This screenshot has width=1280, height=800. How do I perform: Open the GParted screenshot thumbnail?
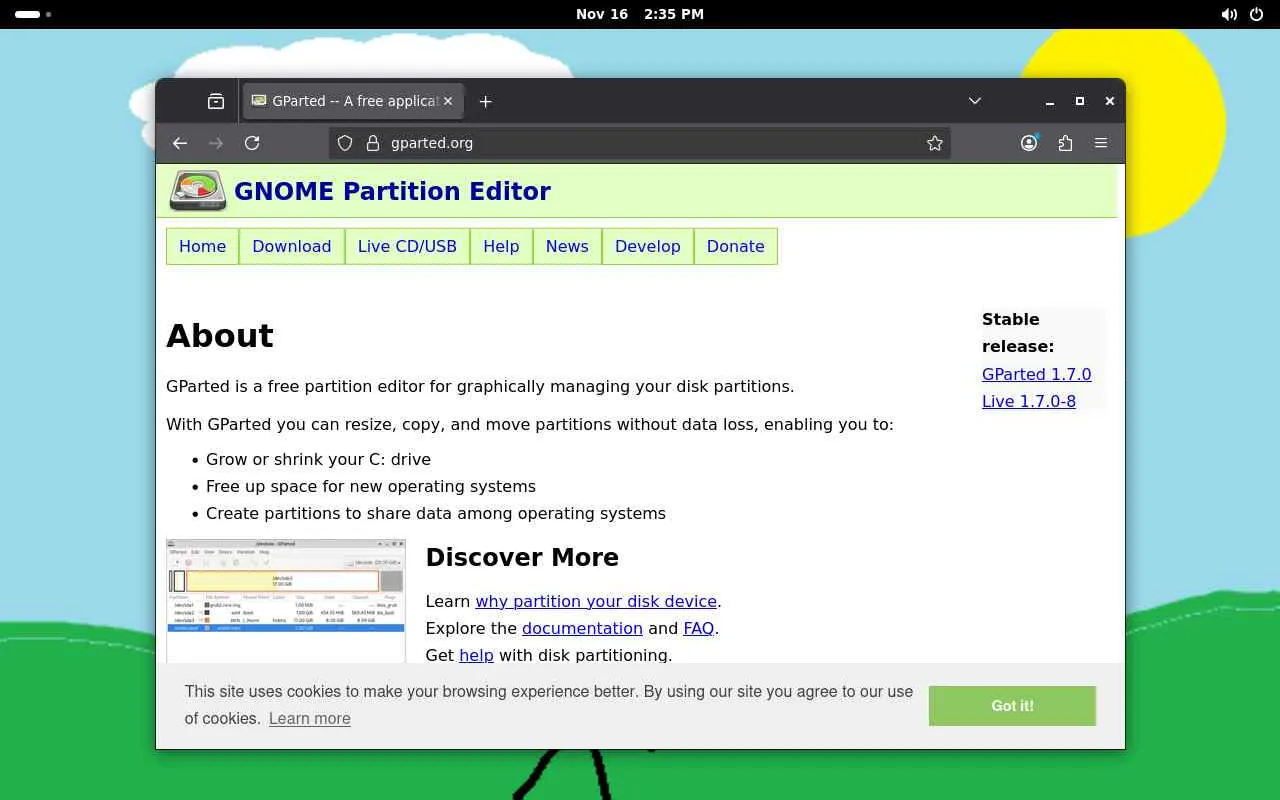[x=286, y=600]
